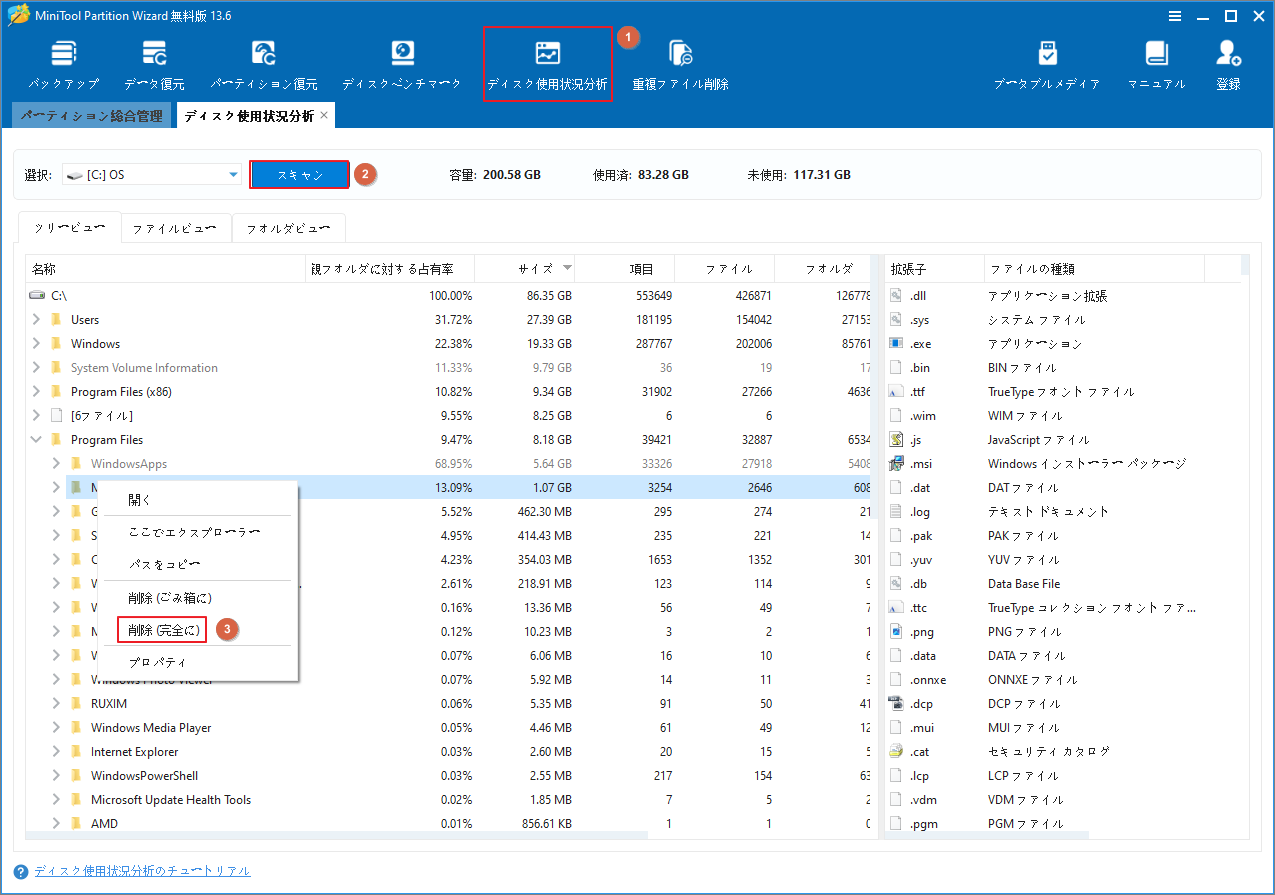Viewport: 1275px width, 895px height.
Task: Open the drive selection dropdown
Action: tap(233, 175)
